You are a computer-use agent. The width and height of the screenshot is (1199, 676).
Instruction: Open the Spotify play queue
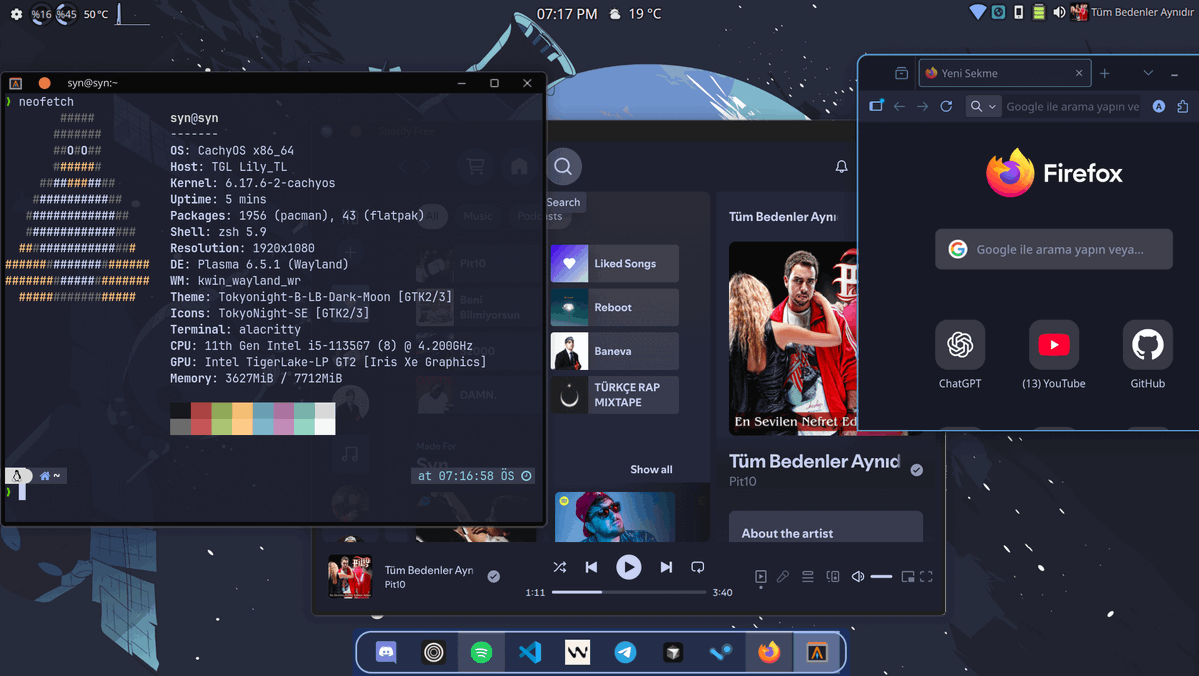coord(807,576)
